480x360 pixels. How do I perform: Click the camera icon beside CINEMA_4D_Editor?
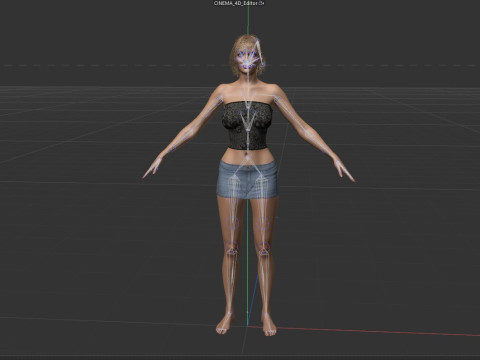click(x=261, y=3)
